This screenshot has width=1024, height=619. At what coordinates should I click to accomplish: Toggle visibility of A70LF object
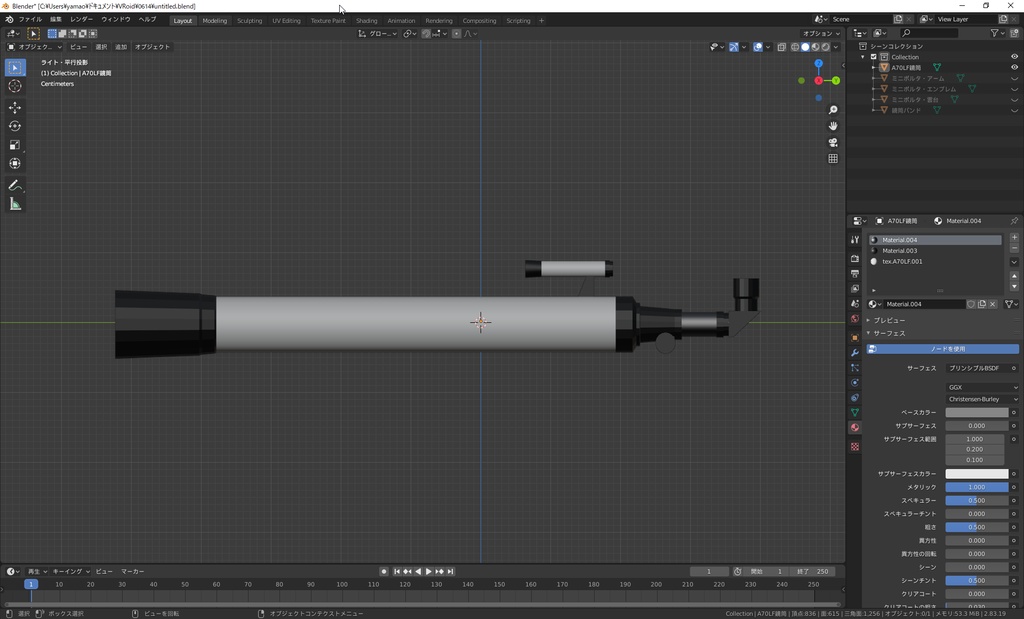[1014, 67]
